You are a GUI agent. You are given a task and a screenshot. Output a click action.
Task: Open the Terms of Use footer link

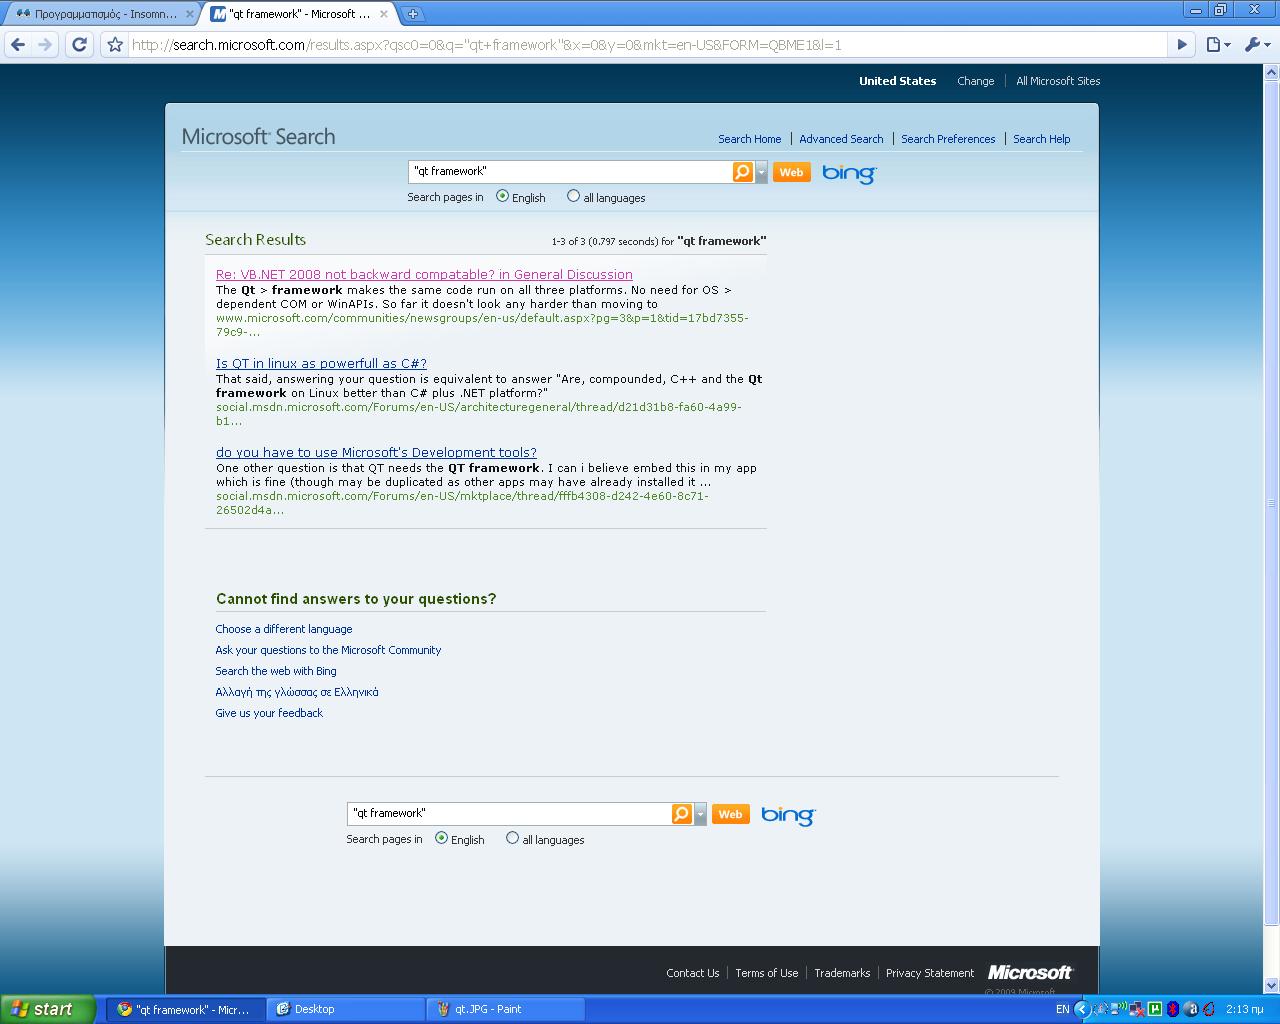(x=767, y=973)
